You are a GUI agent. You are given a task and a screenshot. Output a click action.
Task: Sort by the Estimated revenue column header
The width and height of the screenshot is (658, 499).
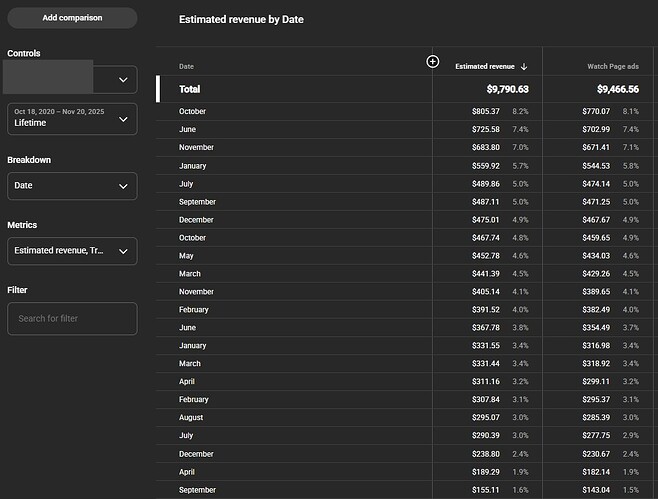[485, 67]
